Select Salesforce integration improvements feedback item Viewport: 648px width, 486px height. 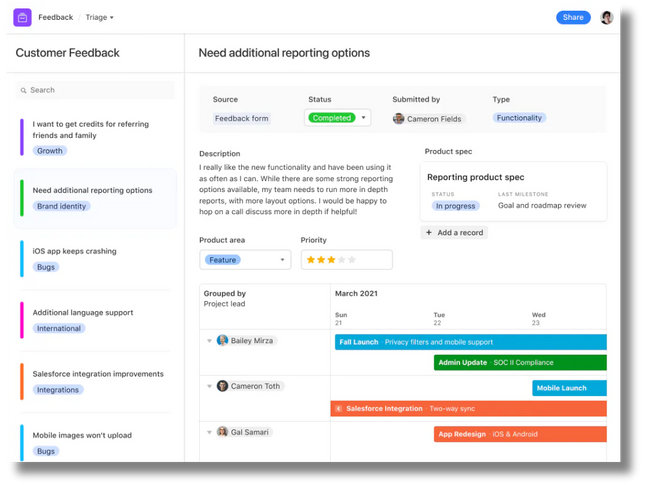pyautogui.click(x=97, y=374)
